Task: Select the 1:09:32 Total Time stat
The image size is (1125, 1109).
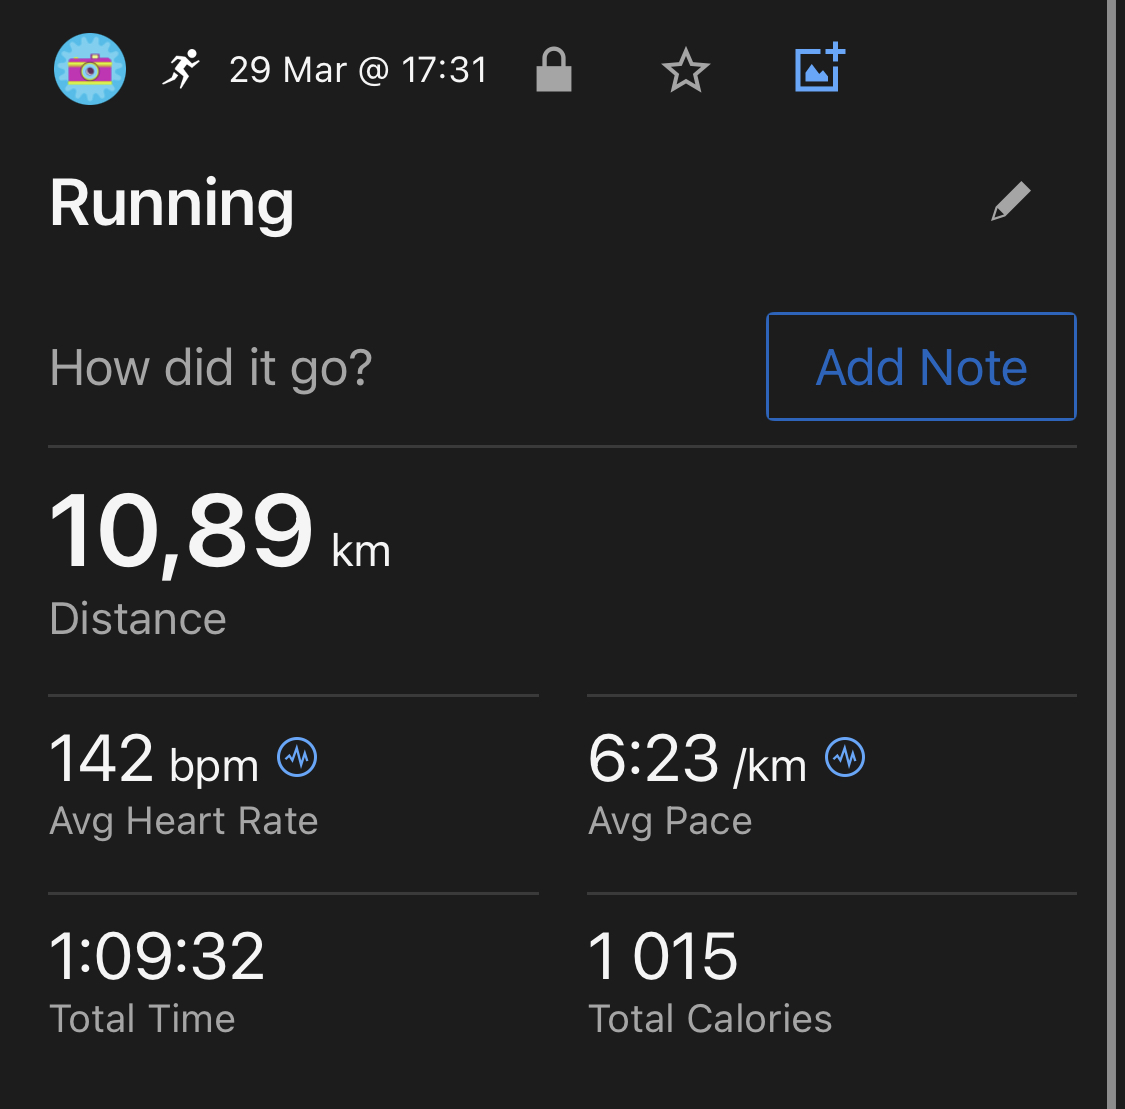Action: tap(157, 957)
